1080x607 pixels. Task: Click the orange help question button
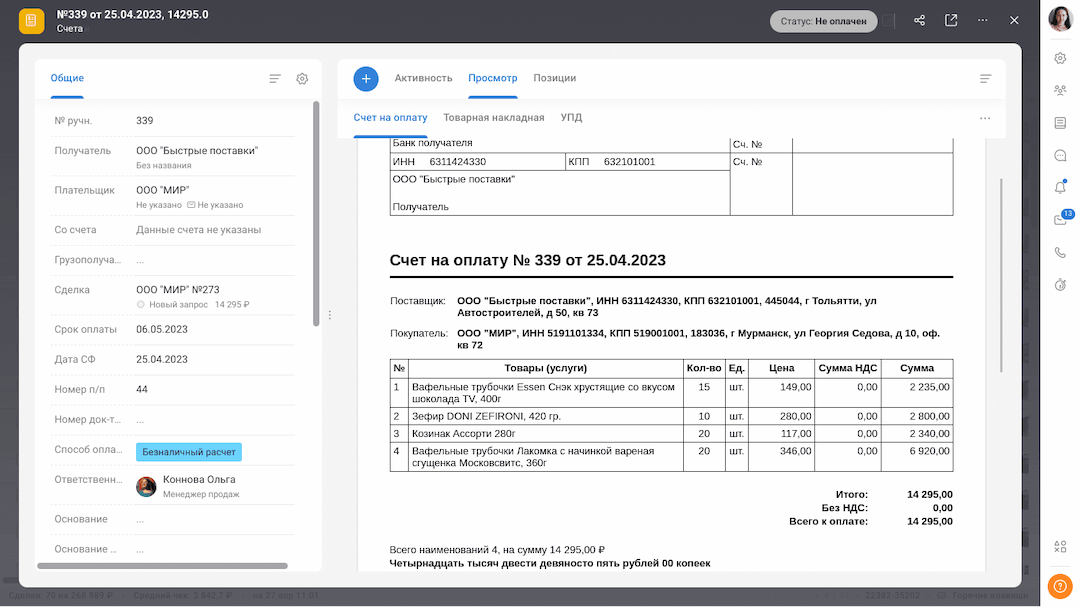[x=1060, y=586]
